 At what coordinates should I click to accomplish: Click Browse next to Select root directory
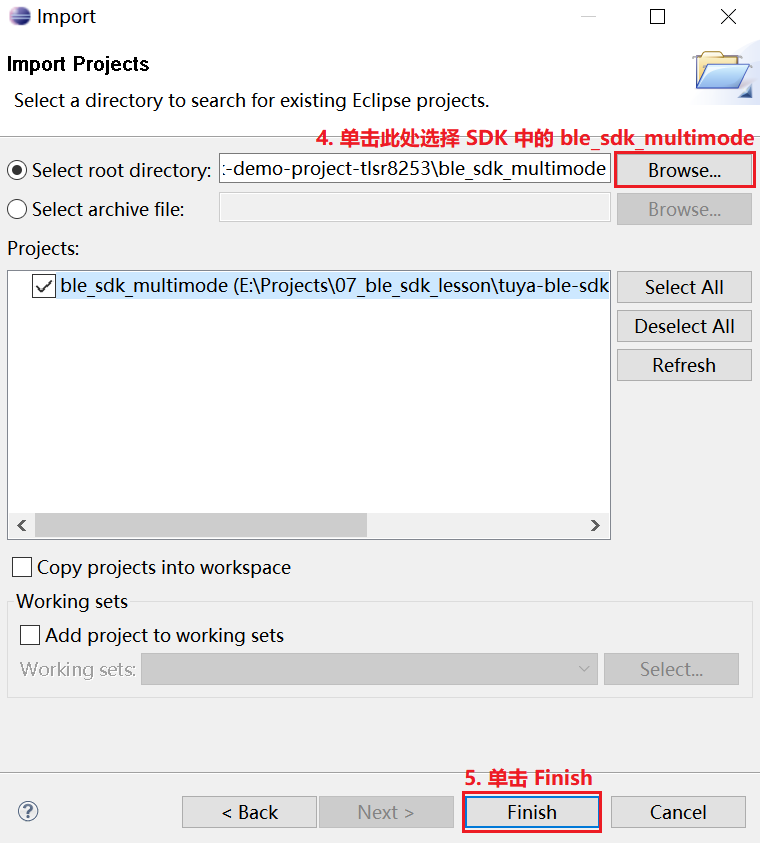point(684,169)
